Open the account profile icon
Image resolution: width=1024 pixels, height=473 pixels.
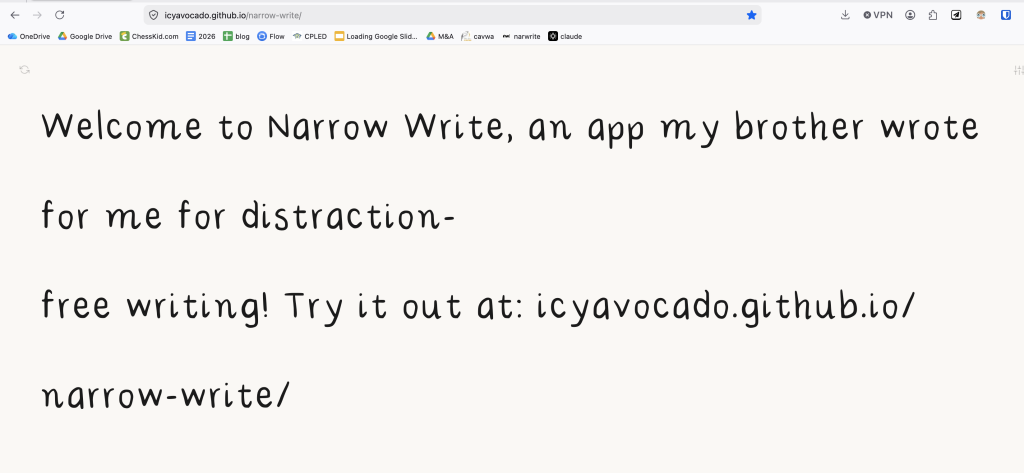[910, 15]
